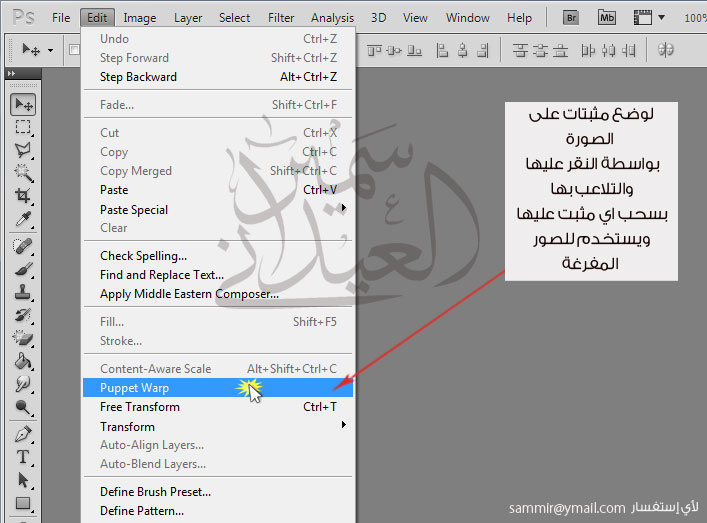Select the Rectangular Marquee tool
This screenshot has height=523, width=707.
tap(23, 127)
